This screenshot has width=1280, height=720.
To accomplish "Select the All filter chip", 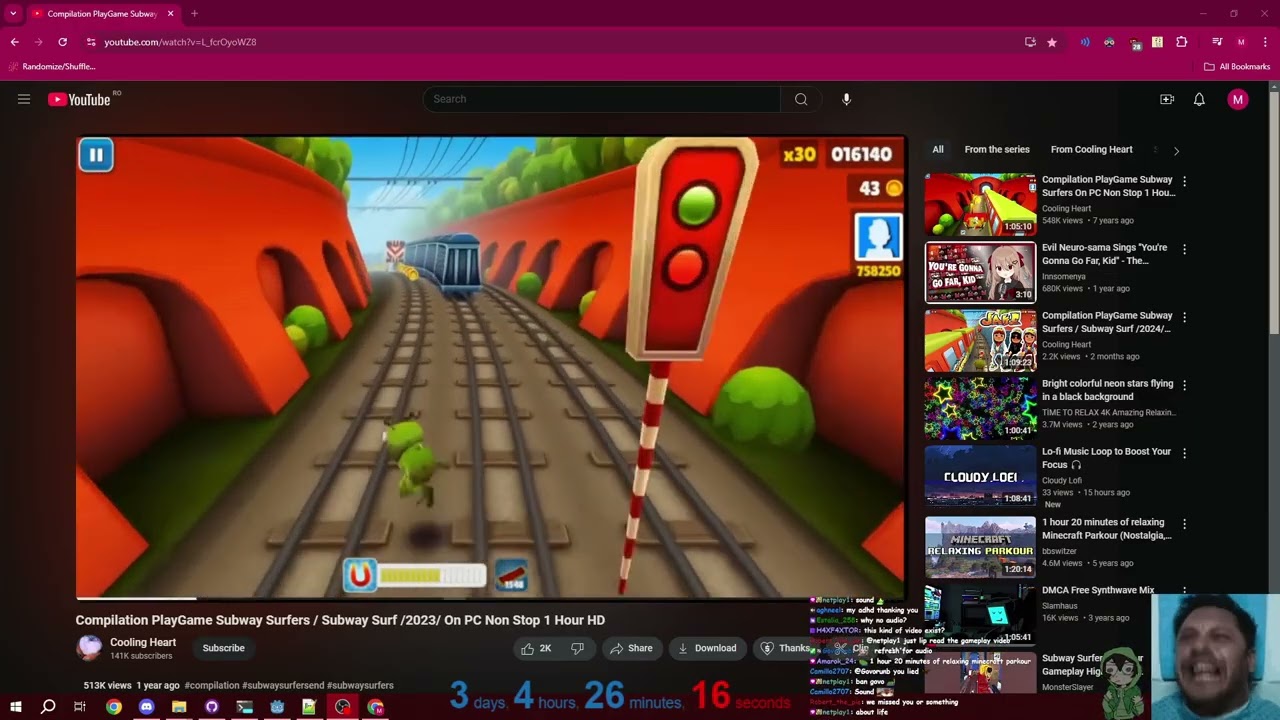I will pyautogui.click(x=938, y=150).
